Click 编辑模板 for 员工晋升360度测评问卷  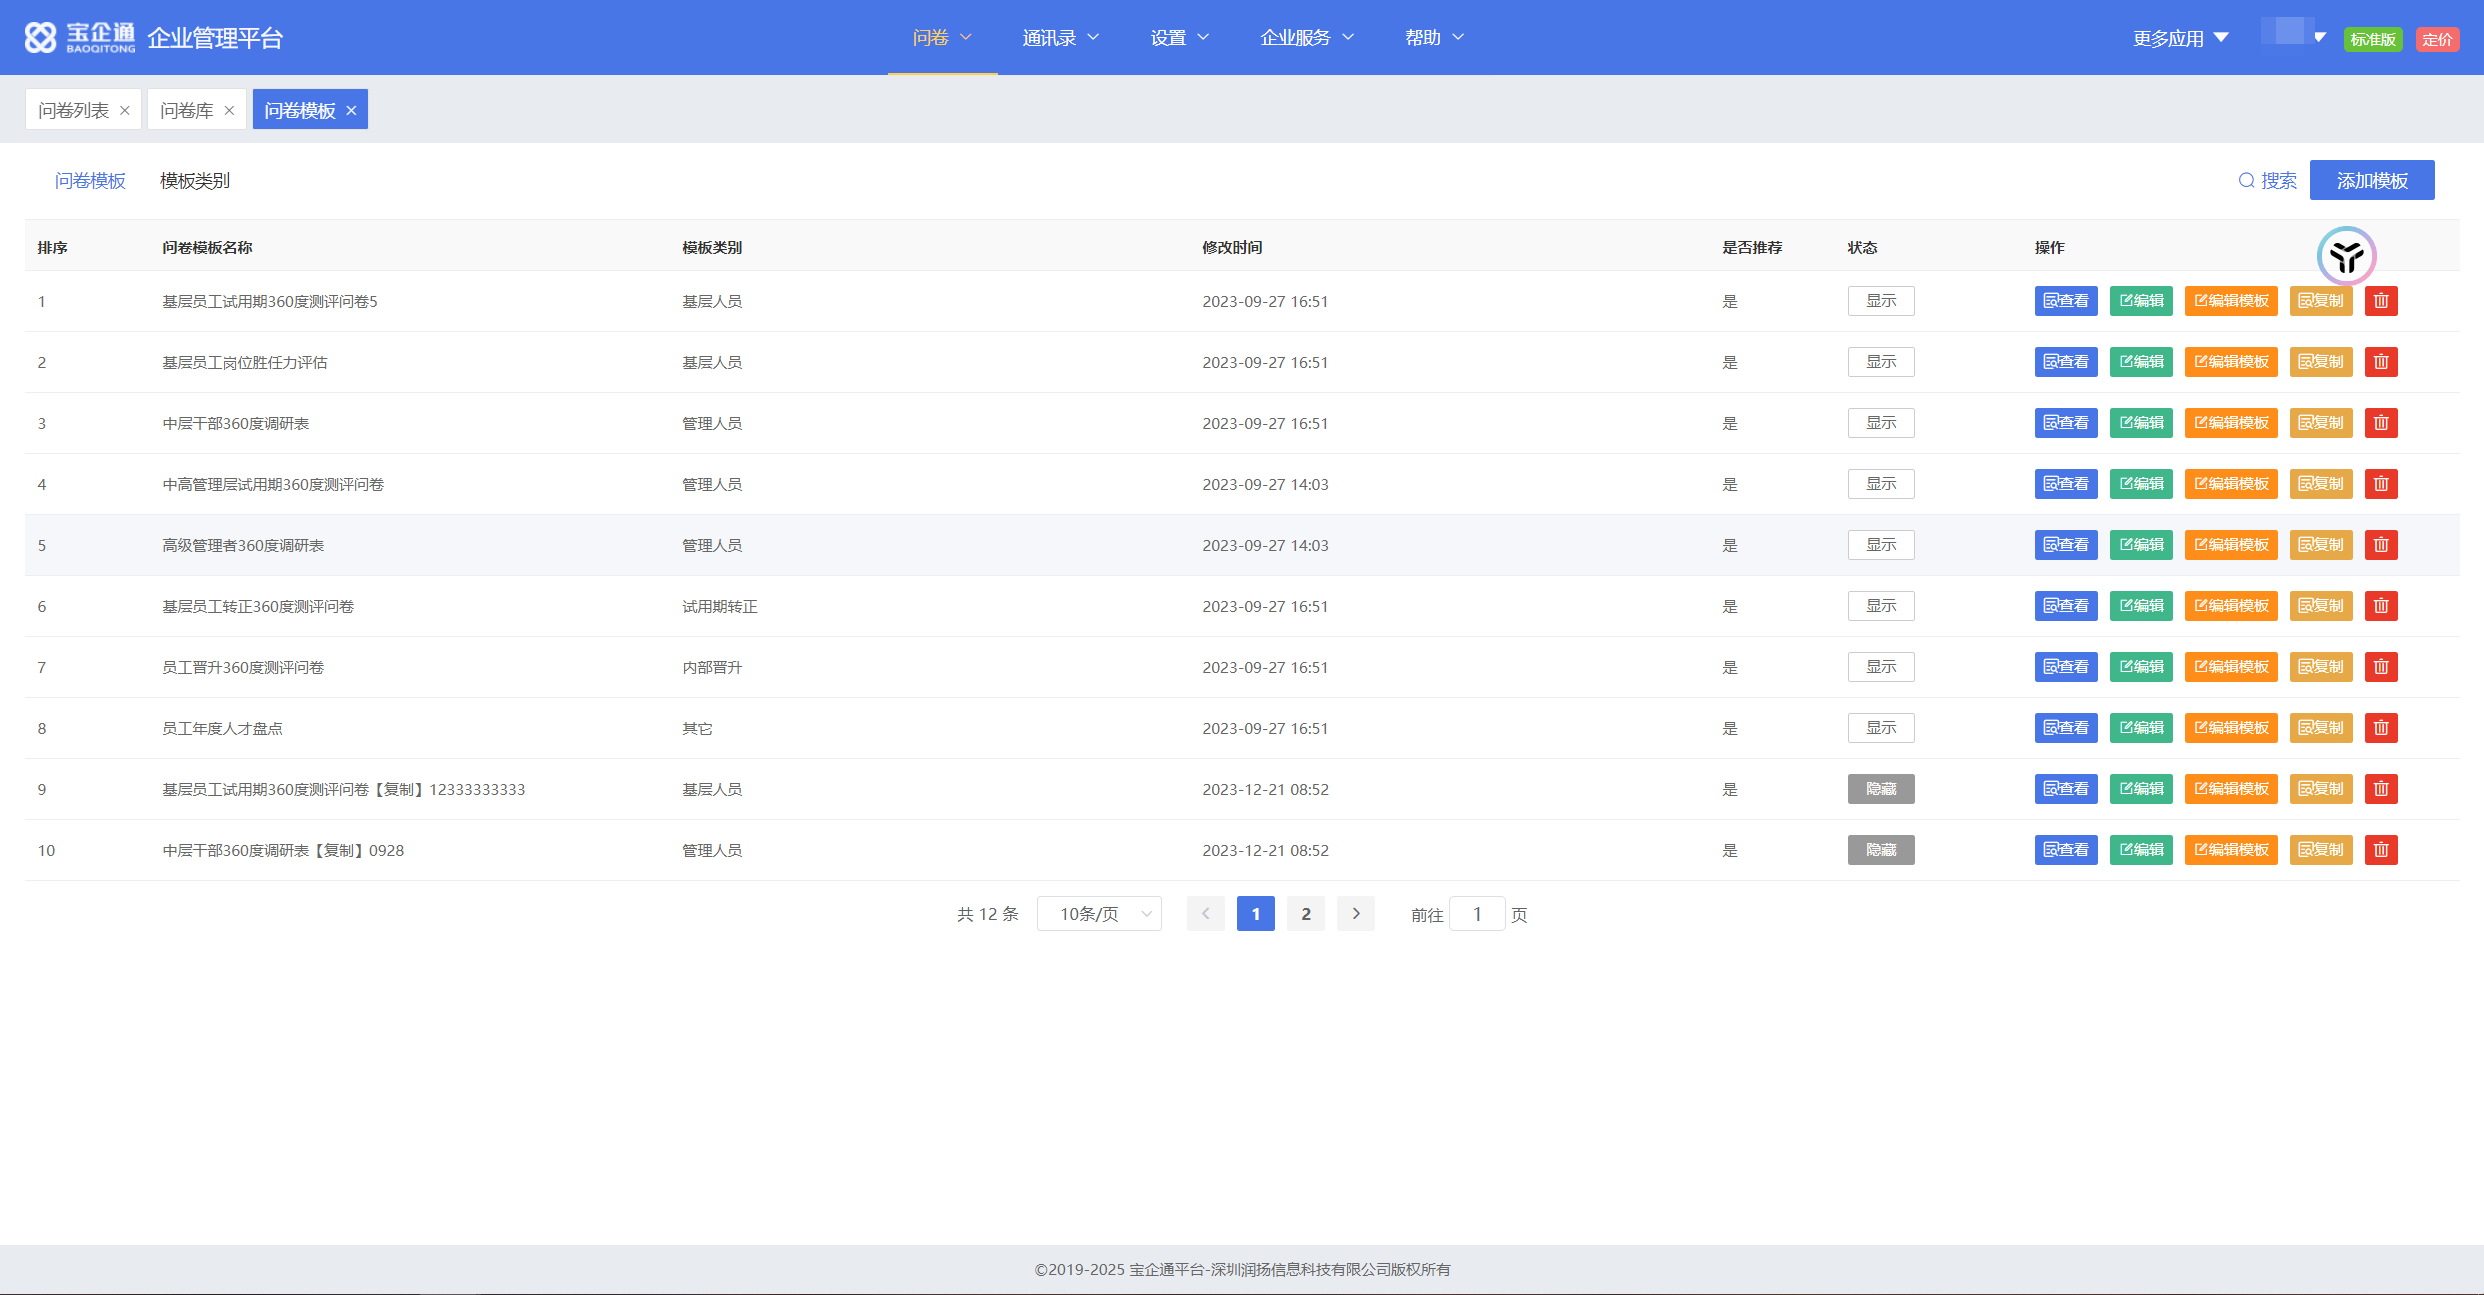tap(2230, 667)
